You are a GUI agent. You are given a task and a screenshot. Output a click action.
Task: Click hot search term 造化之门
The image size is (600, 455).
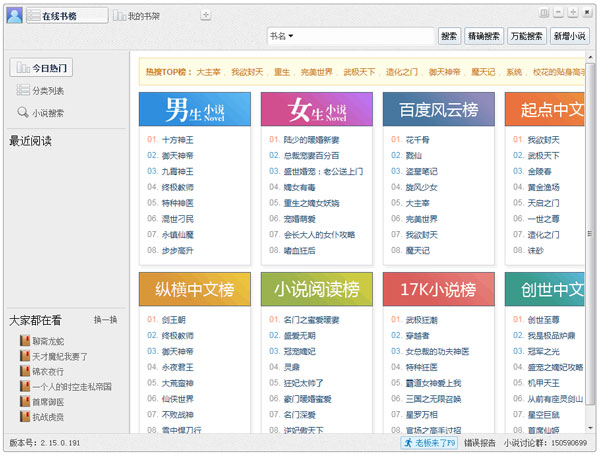click(x=402, y=72)
